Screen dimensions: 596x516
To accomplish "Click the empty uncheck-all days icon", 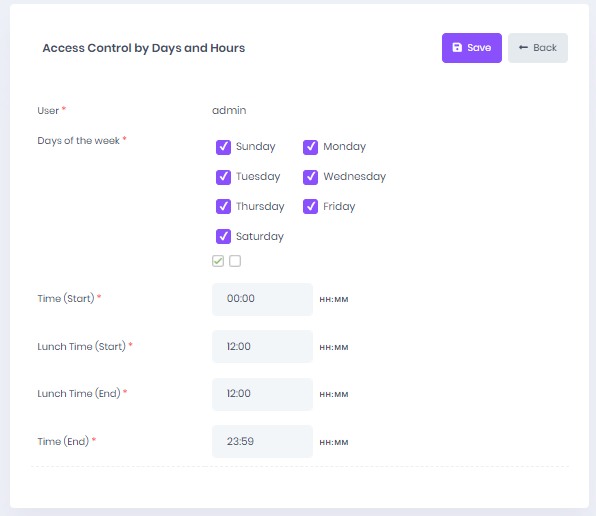I will pos(235,261).
